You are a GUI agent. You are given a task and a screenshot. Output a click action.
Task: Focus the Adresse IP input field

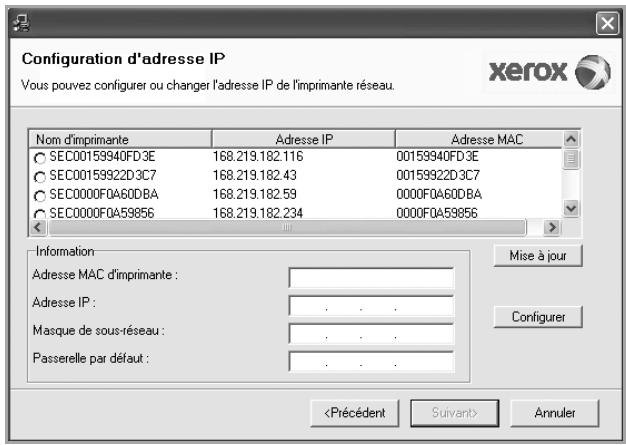pos(371,306)
